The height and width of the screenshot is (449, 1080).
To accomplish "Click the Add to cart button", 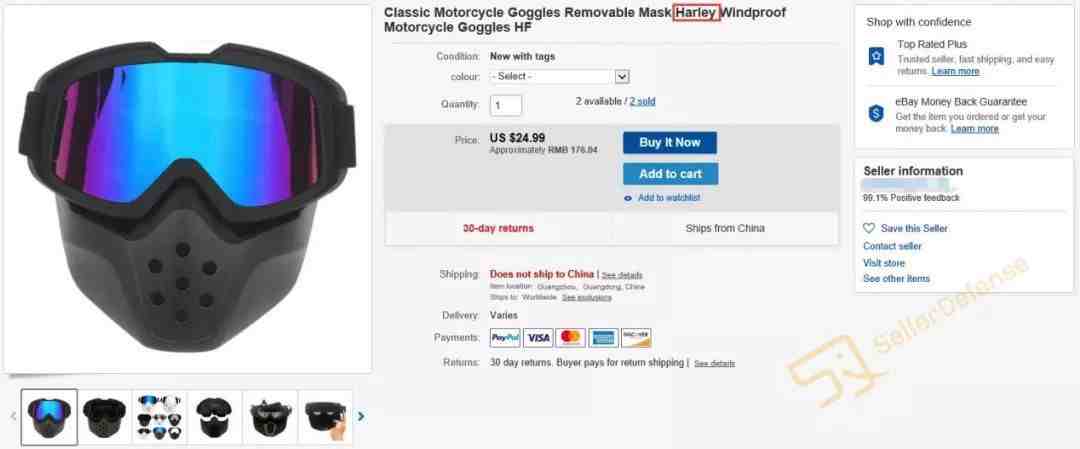I will tap(670, 174).
